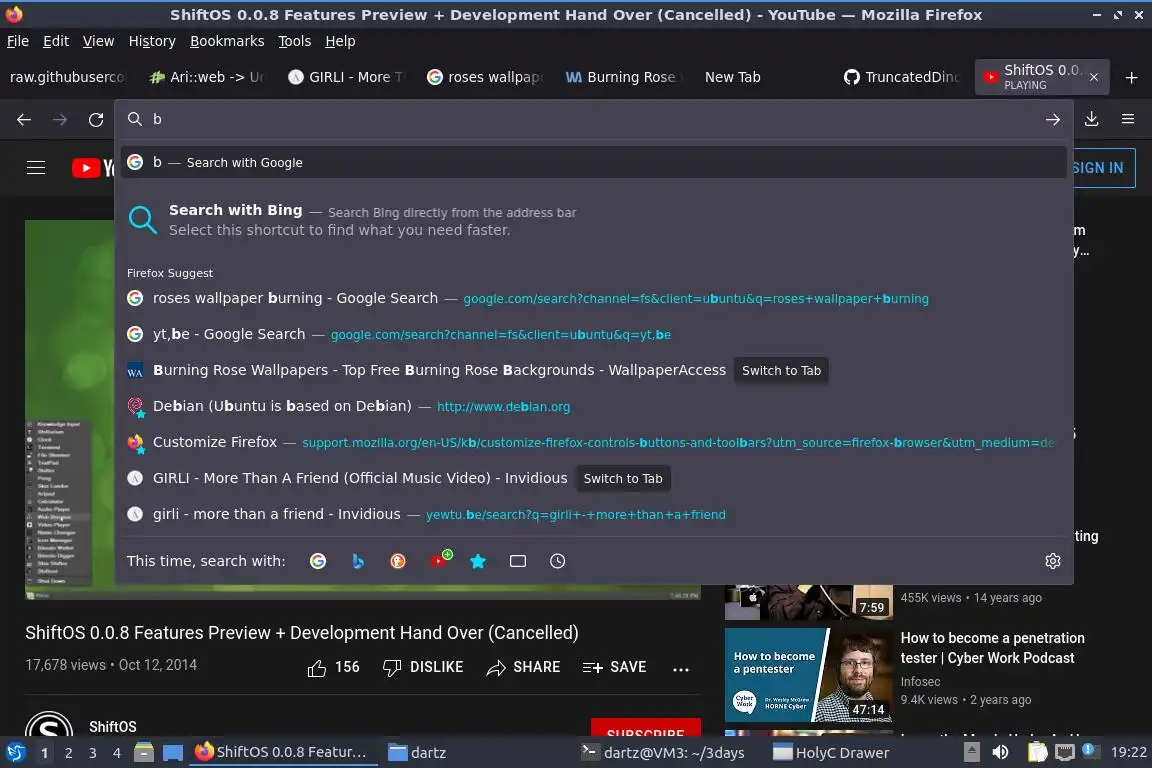Image resolution: width=1152 pixels, height=768 pixels.
Task: Open 'How to become a penetration tester' title
Action: tap(993, 647)
